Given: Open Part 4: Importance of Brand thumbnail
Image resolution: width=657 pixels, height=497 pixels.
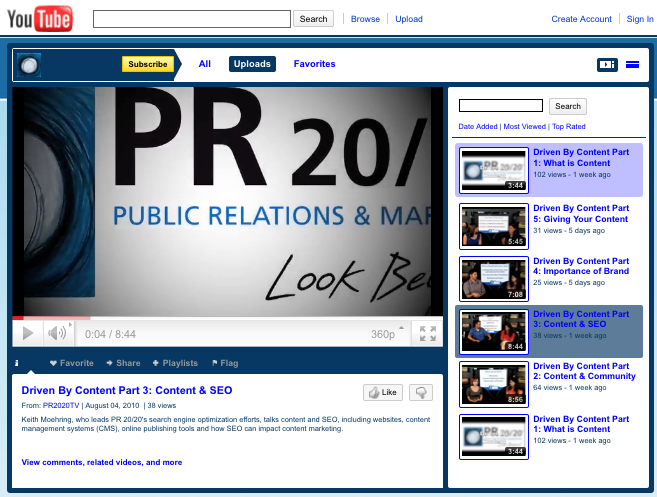Looking at the screenshot, I should tap(494, 279).
